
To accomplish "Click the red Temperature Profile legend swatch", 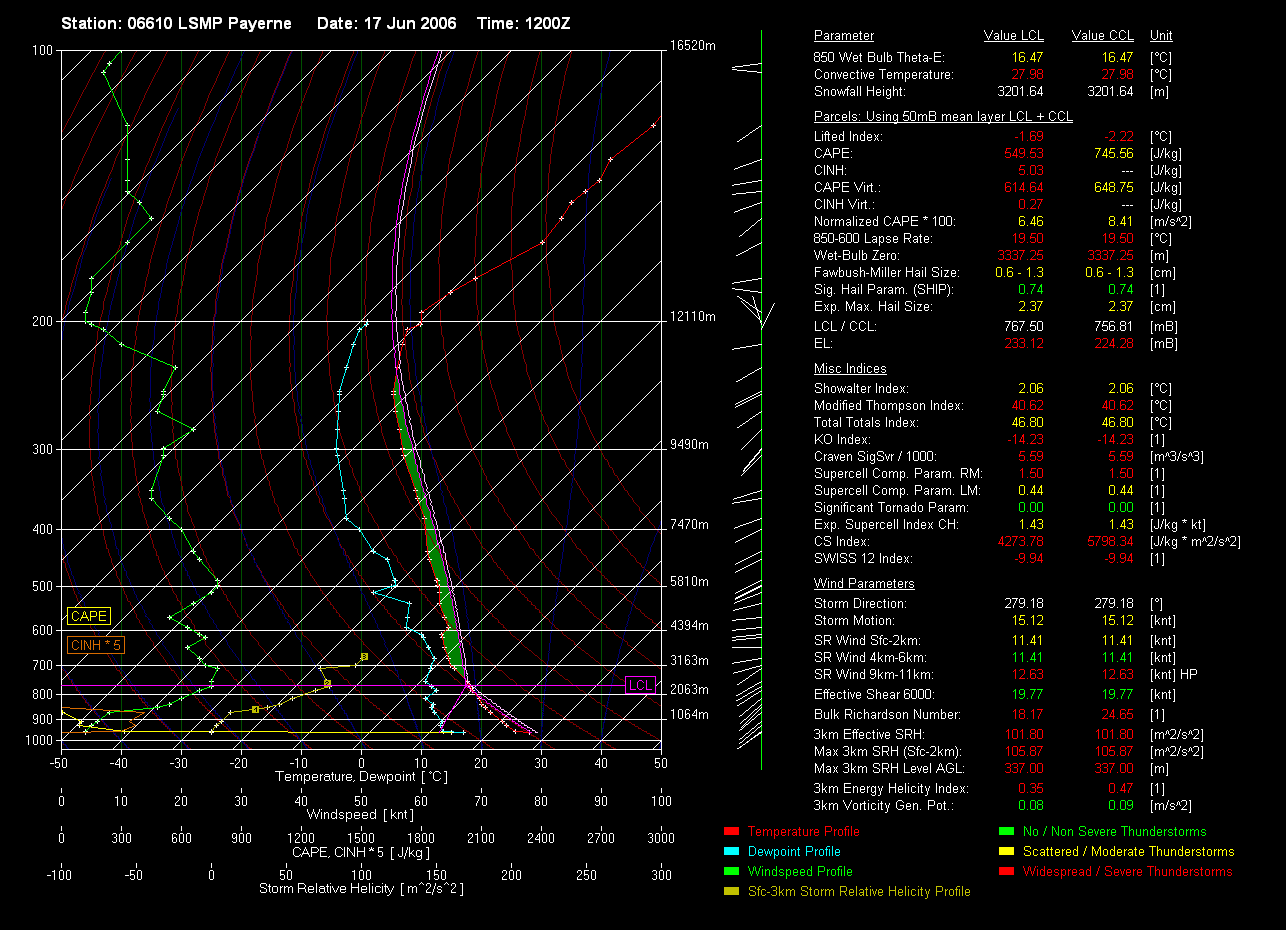I will (730, 832).
